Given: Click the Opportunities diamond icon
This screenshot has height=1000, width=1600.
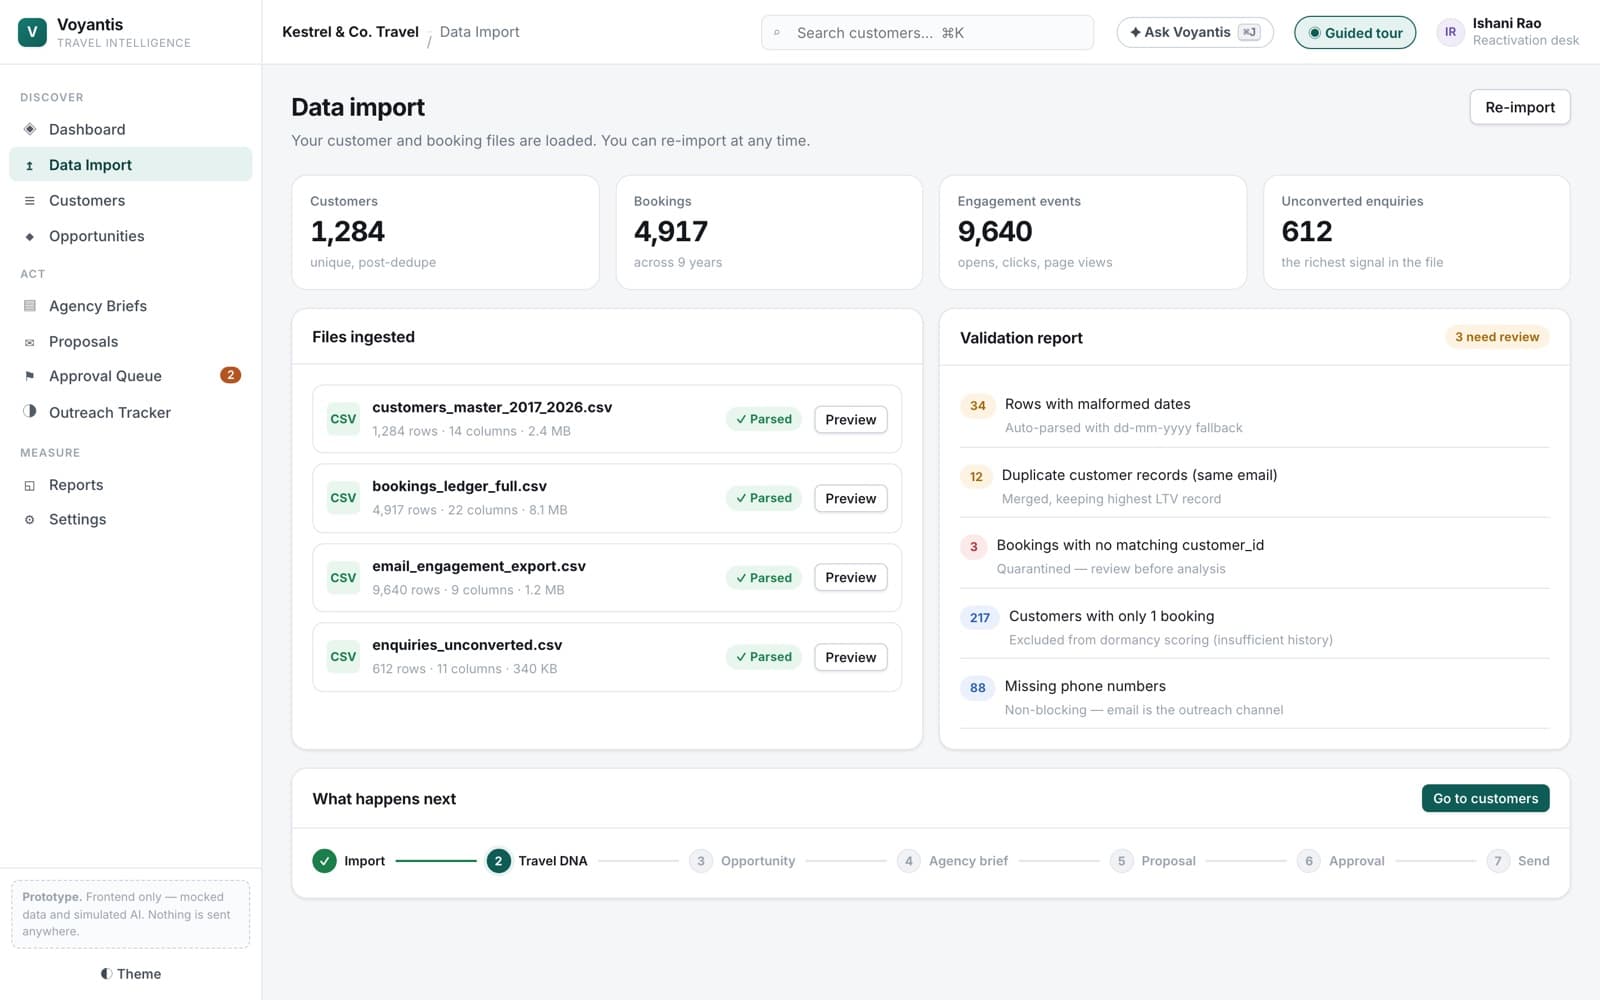Looking at the screenshot, I should [30, 236].
